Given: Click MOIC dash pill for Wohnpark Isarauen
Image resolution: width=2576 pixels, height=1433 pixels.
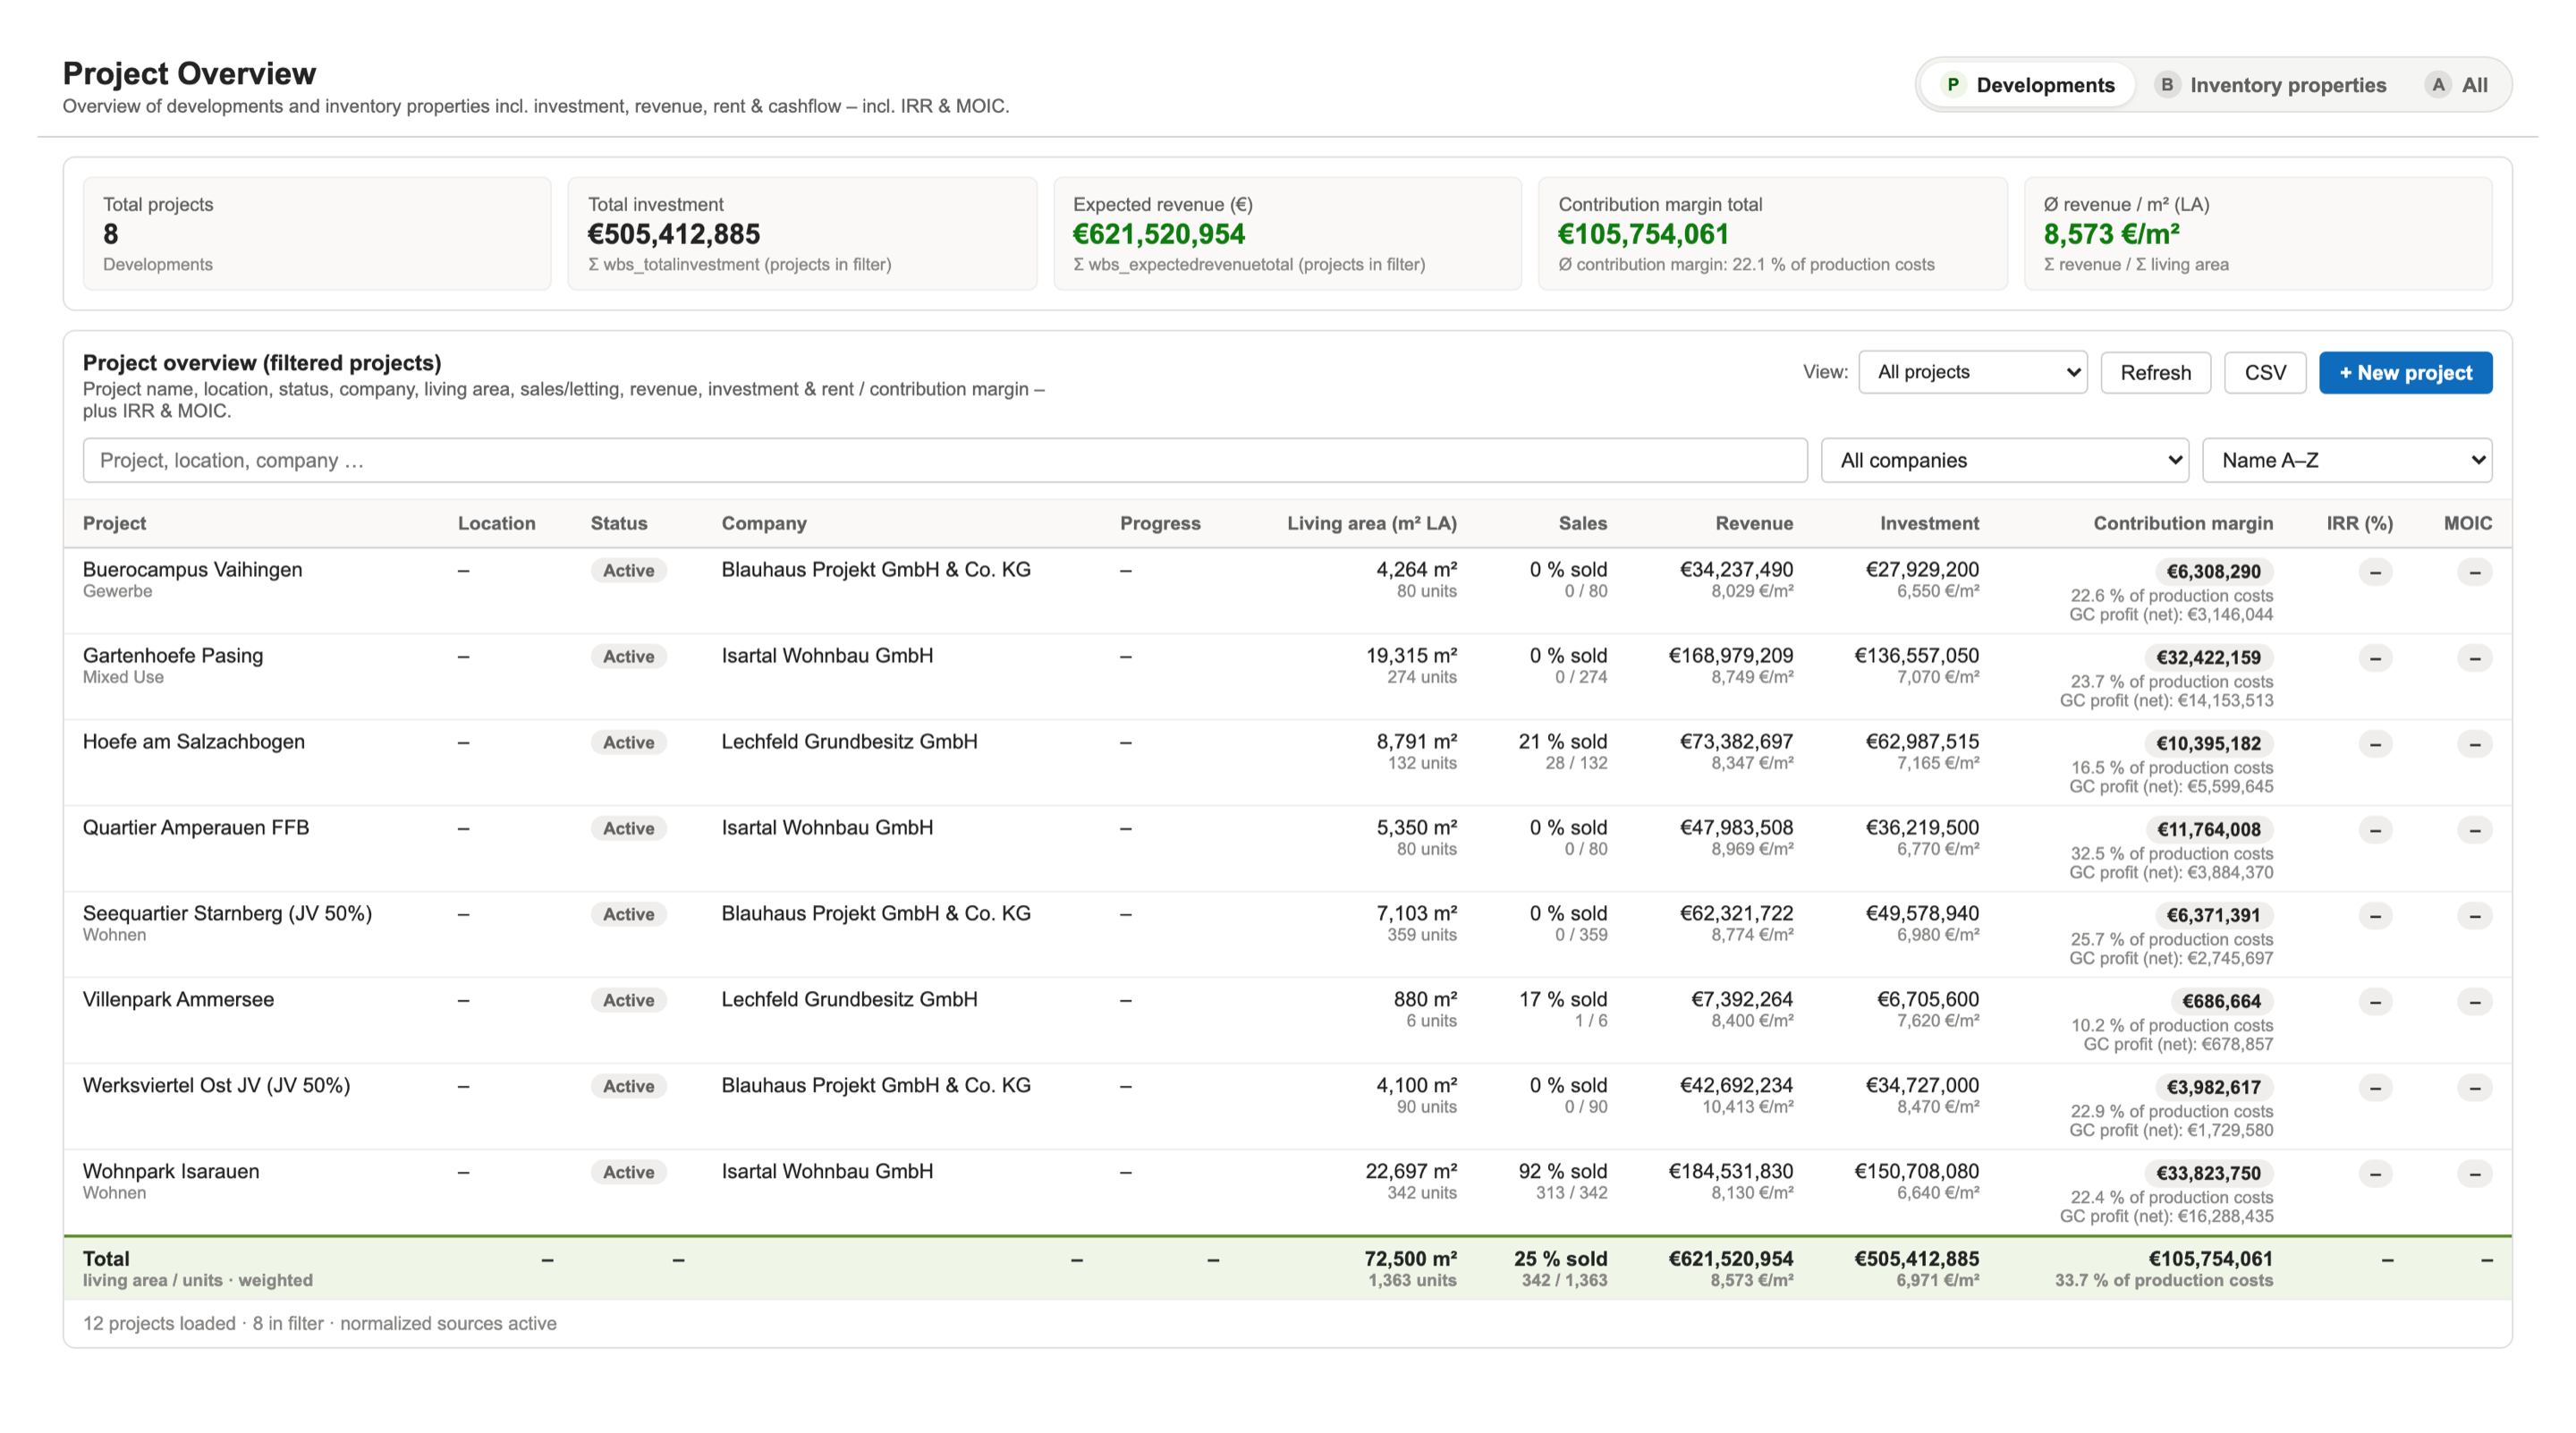Looking at the screenshot, I should (x=2475, y=1175).
